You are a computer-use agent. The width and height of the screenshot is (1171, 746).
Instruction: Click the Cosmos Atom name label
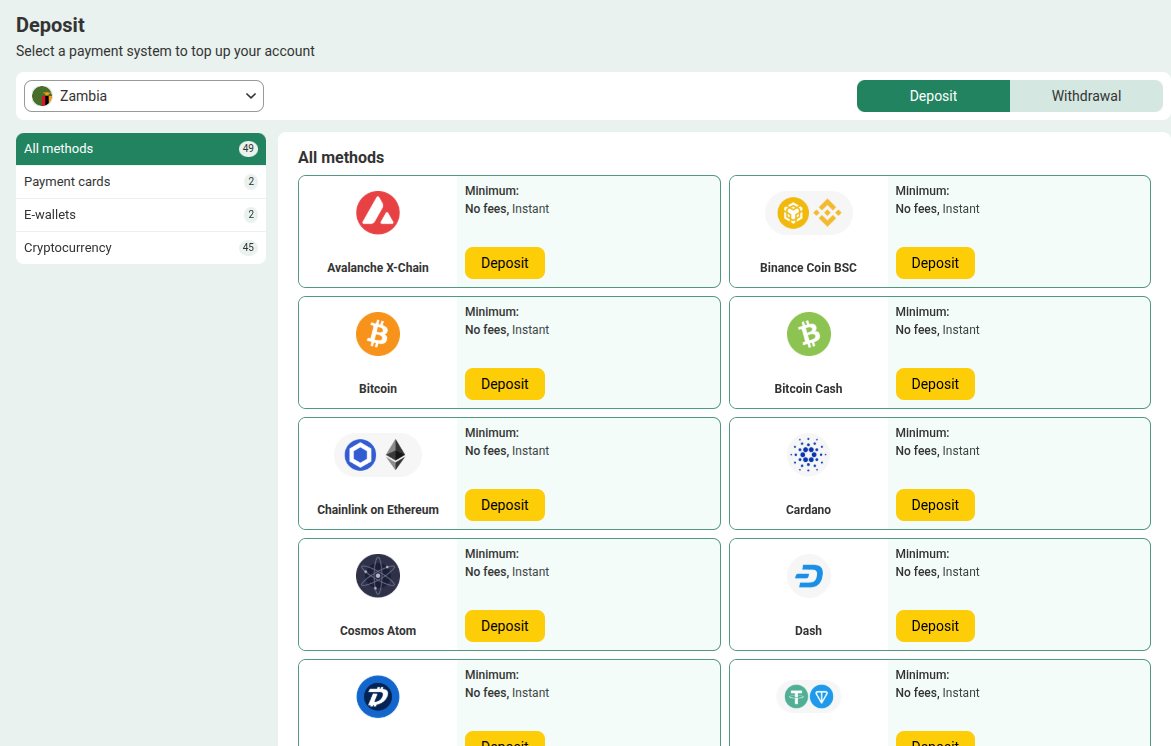378,630
